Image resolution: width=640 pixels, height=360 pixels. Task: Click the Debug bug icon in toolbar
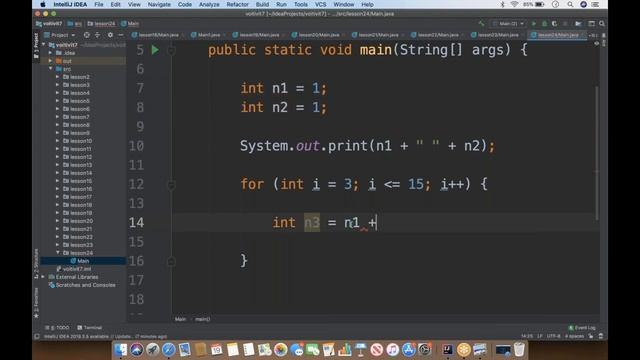(x=544, y=24)
